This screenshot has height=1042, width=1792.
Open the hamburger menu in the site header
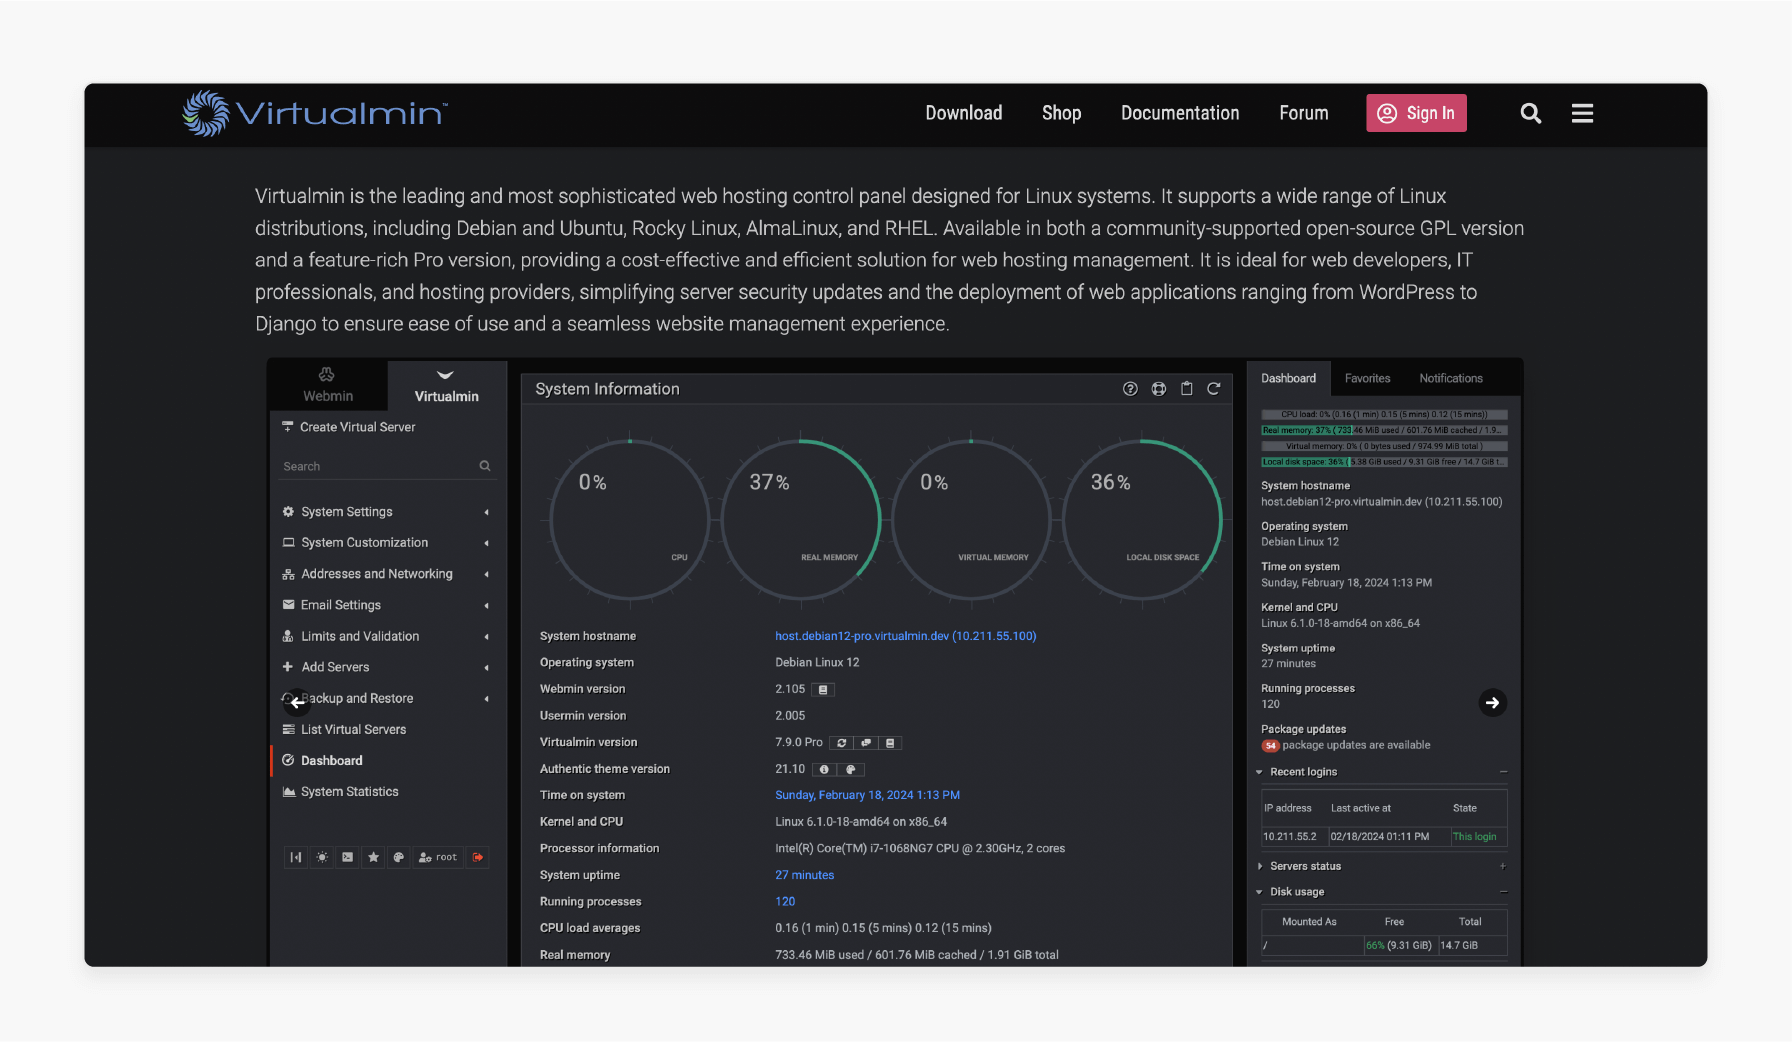pos(1582,113)
